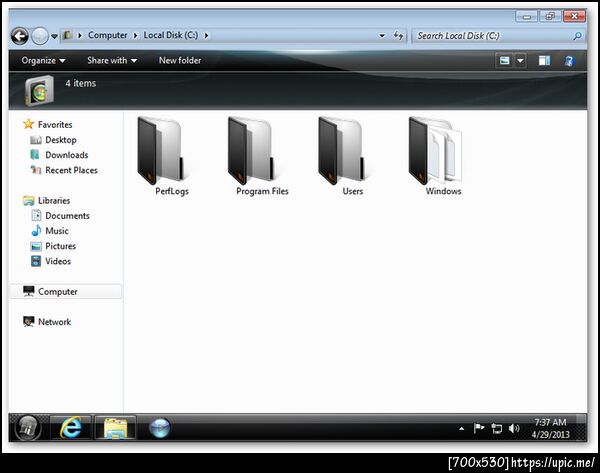Viewport: 600px width, 473px height.
Task: Click the Local Disk drive icon in details pane
Action: [x=39, y=91]
